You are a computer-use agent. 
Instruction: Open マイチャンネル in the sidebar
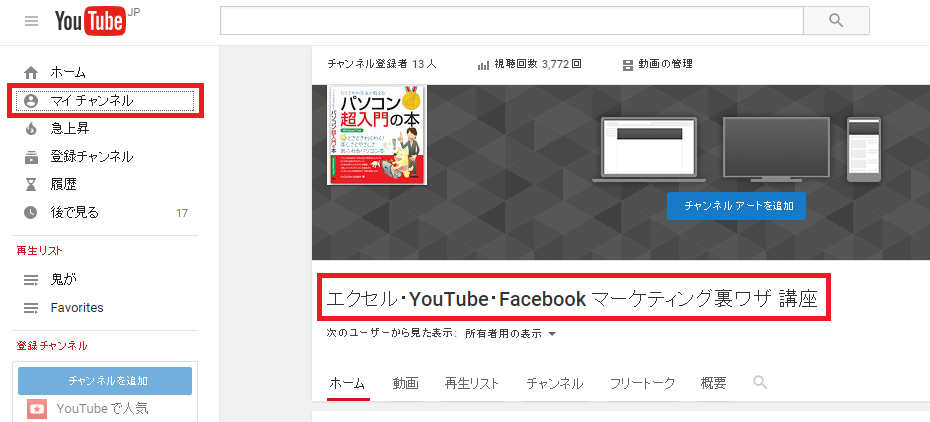pyautogui.click(x=105, y=101)
